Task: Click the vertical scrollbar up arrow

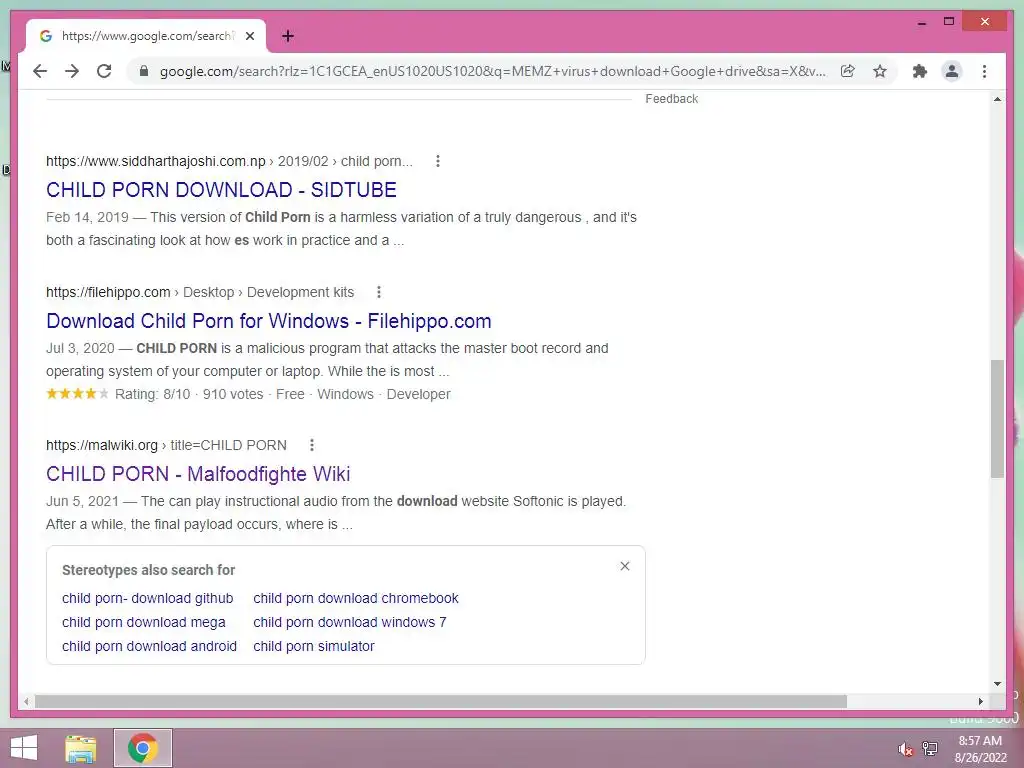Action: point(997,99)
